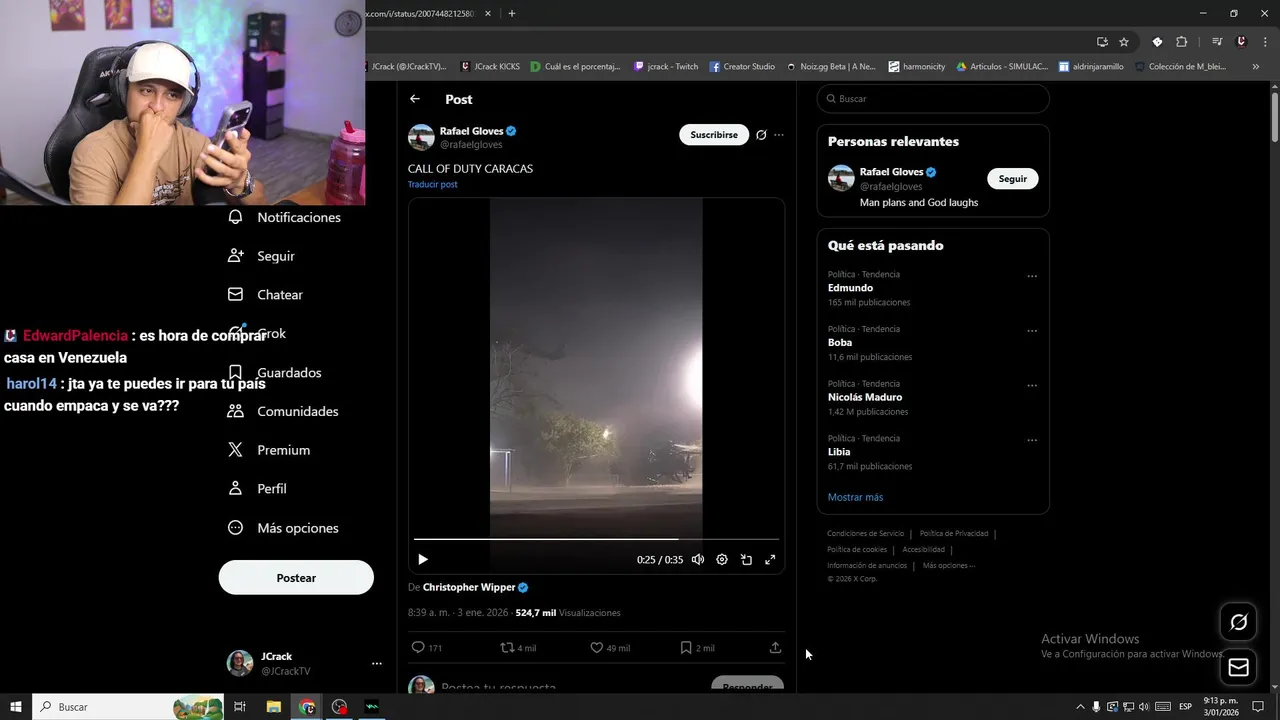Open Christopher Wipper profile link
This screenshot has width=1280, height=720.
(x=469, y=588)
